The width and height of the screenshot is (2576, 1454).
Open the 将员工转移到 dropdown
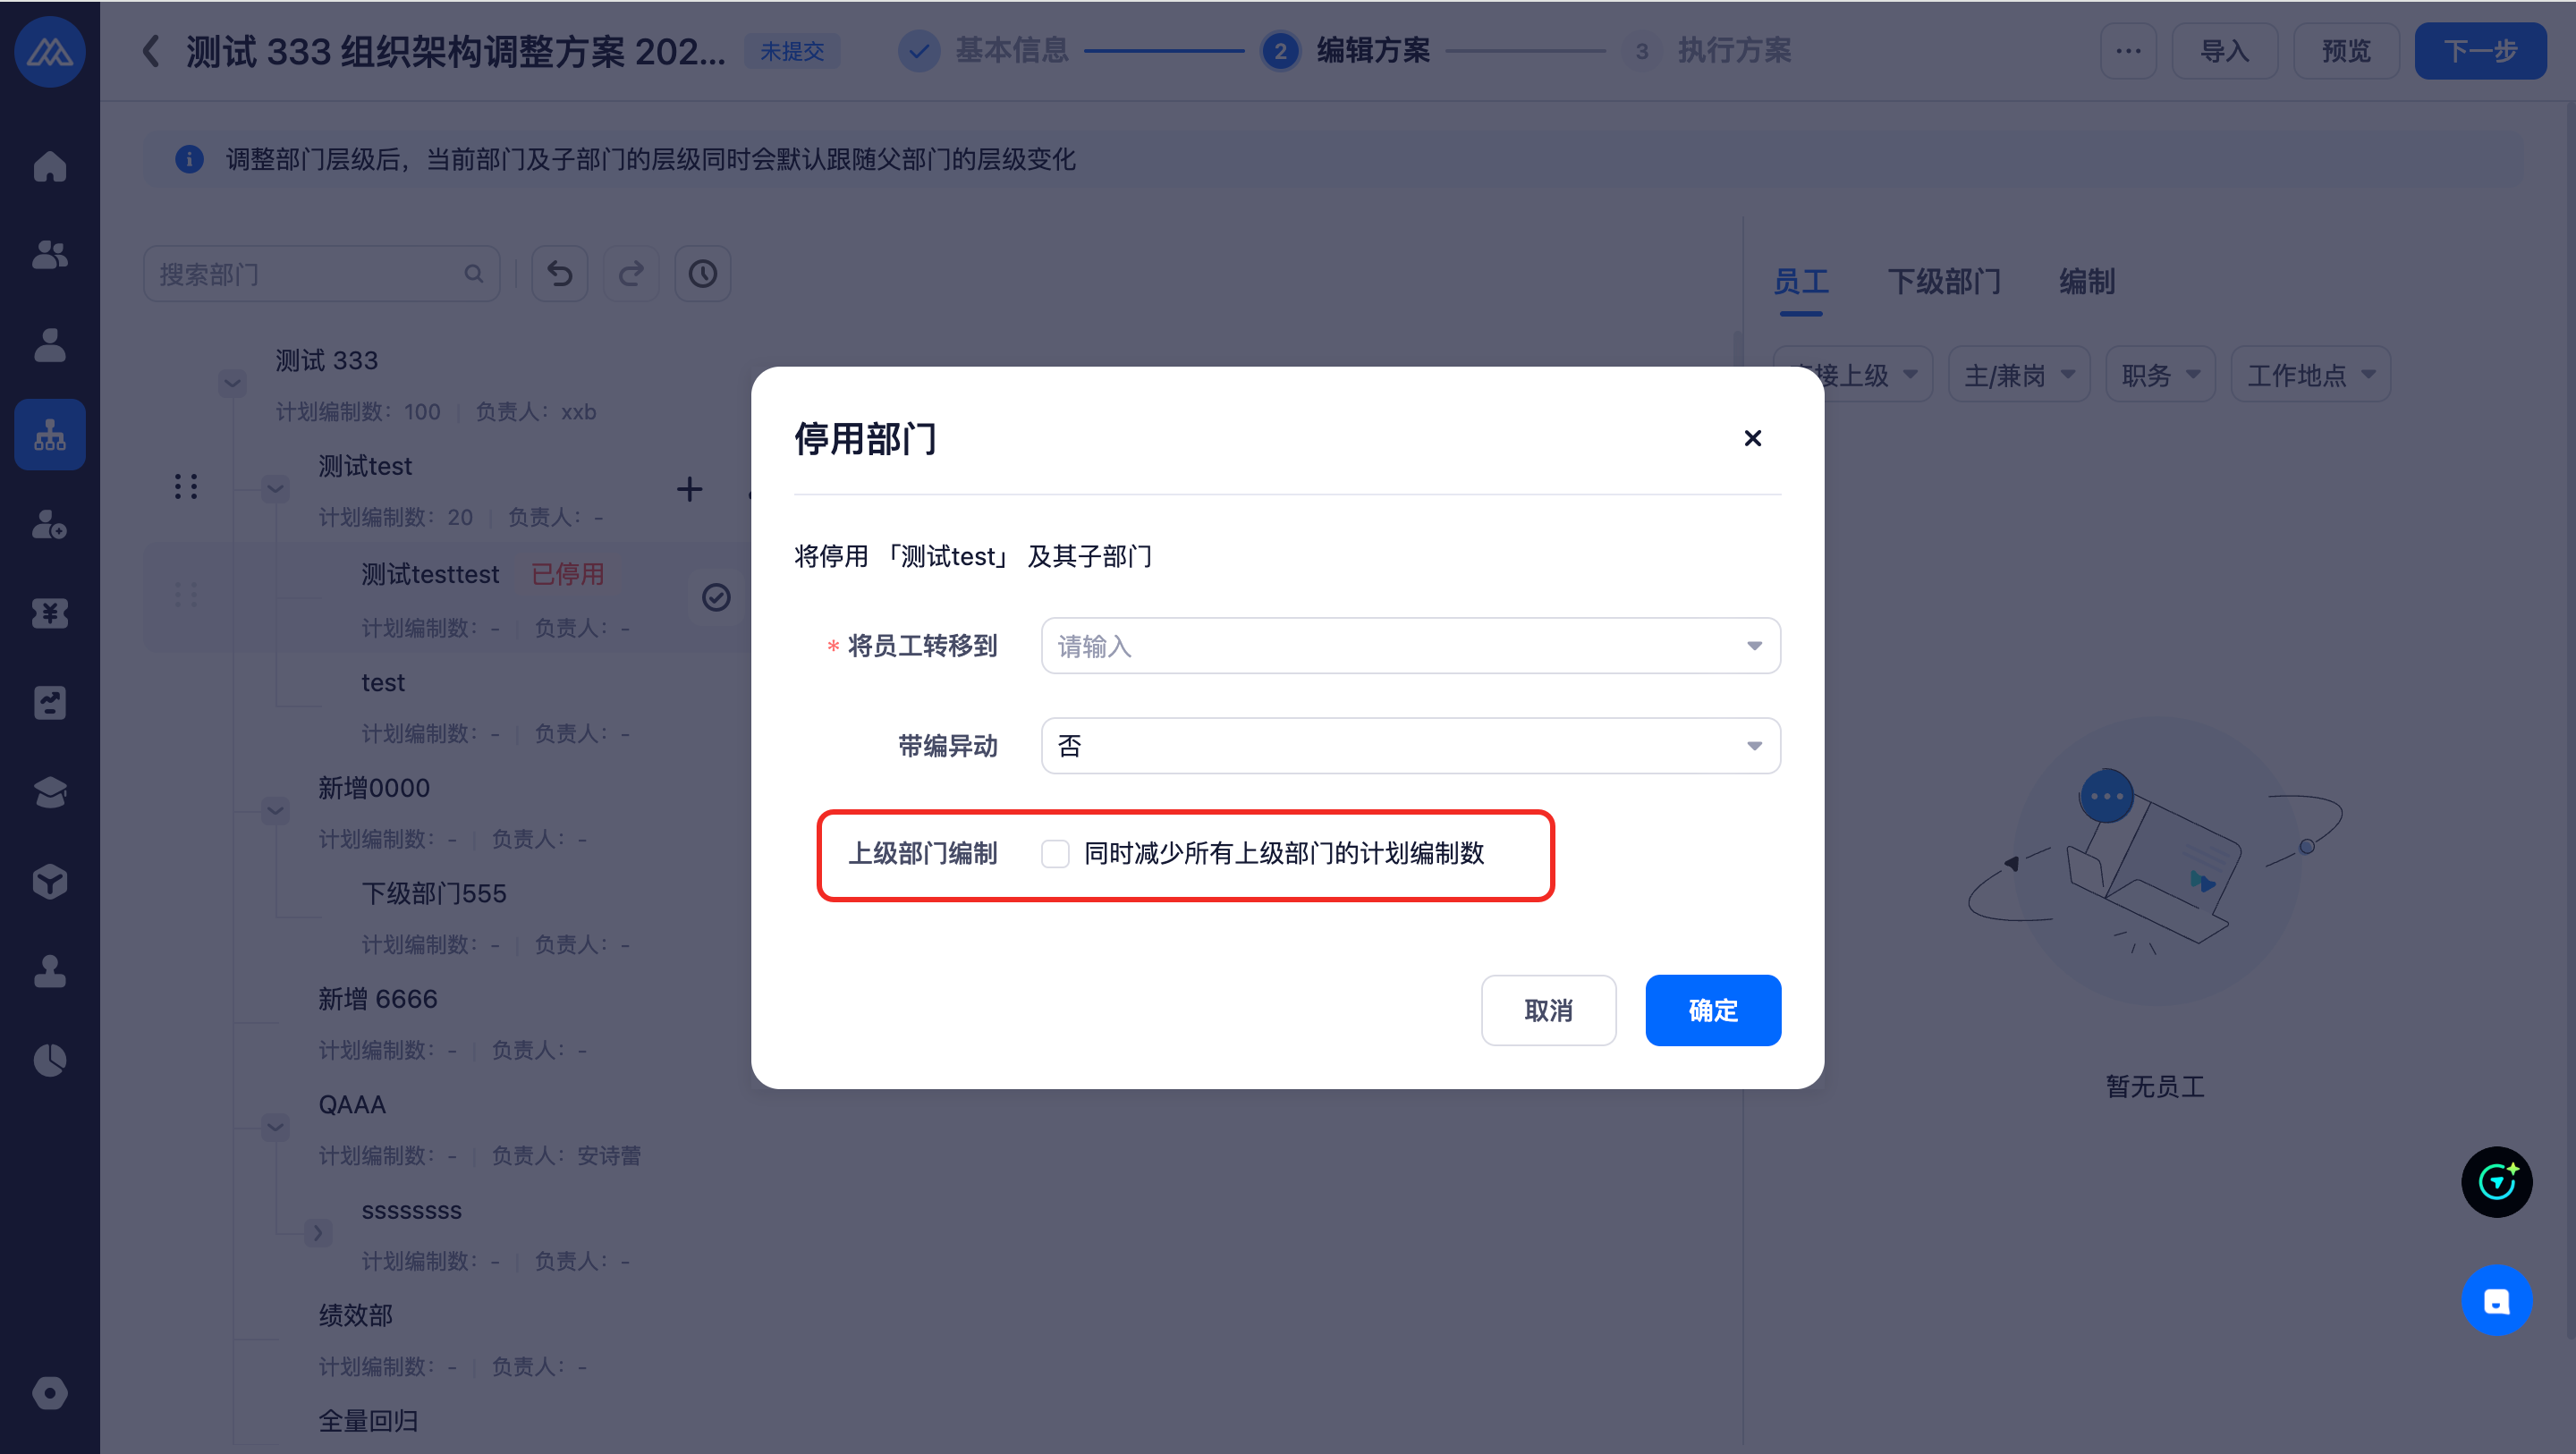click(x=1410, y=646)
